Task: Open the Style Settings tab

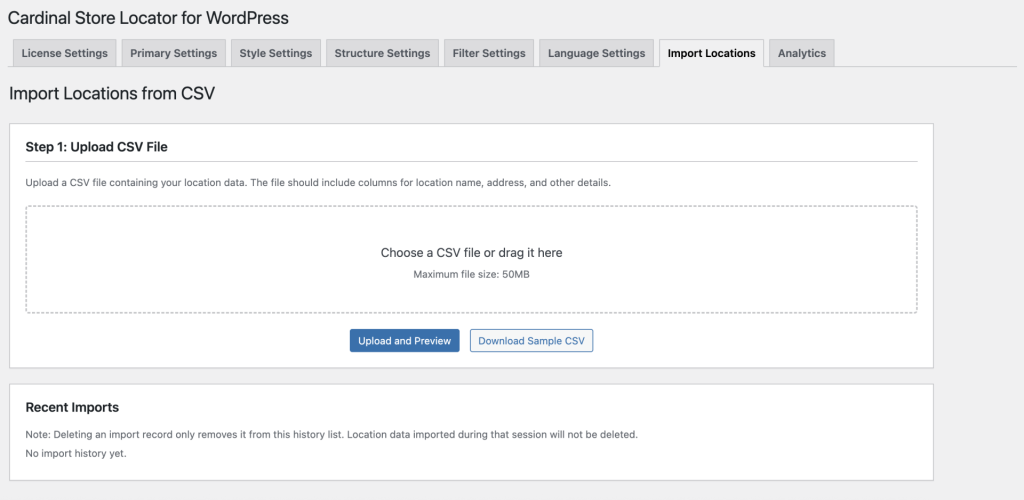Action: click(x=276, y=53)
